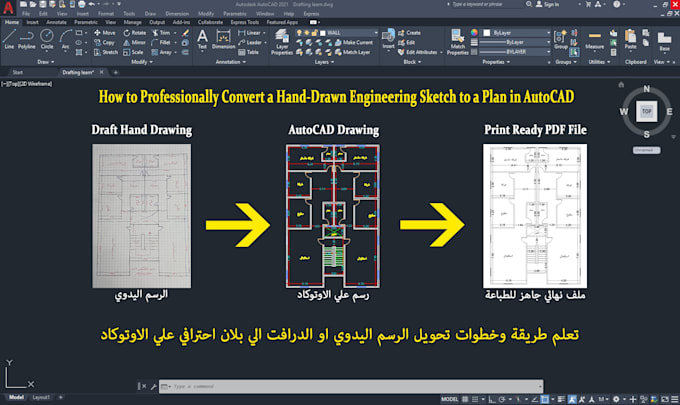680x405 pixels.
Task: Expand the Modify panel
Action: (x=141, y=62)
